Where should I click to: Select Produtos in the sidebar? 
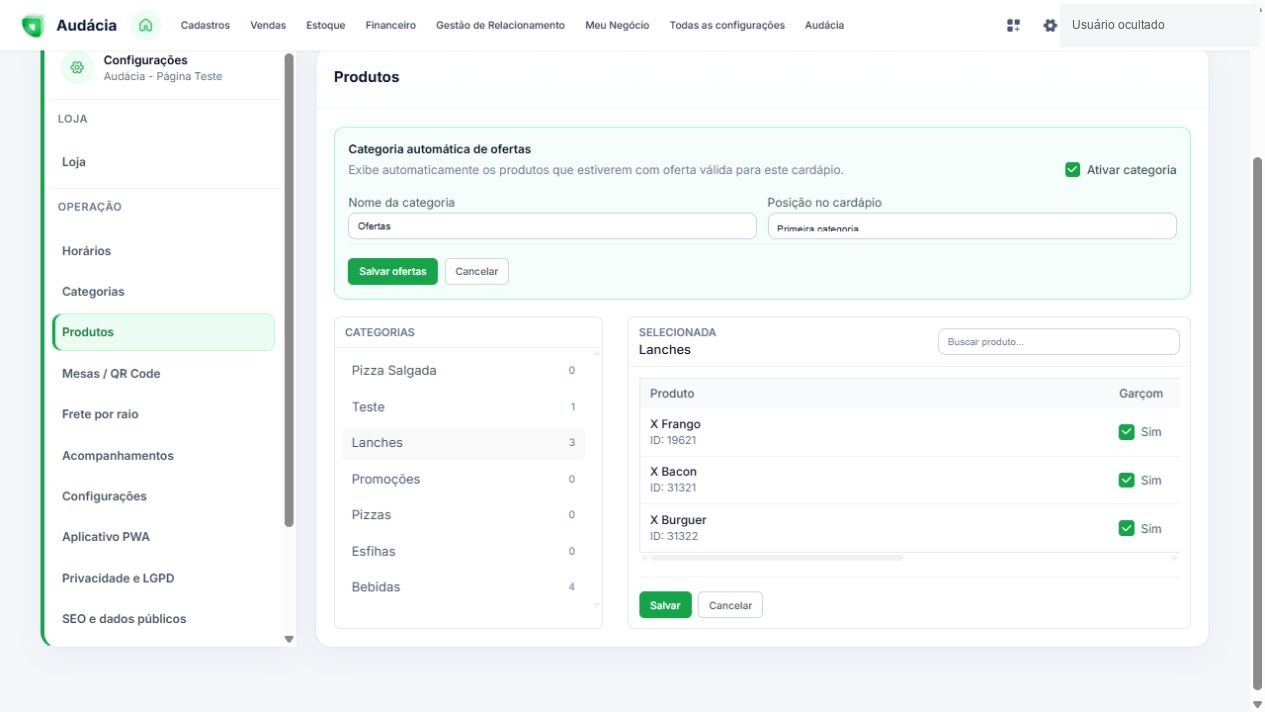pos(163,332)
